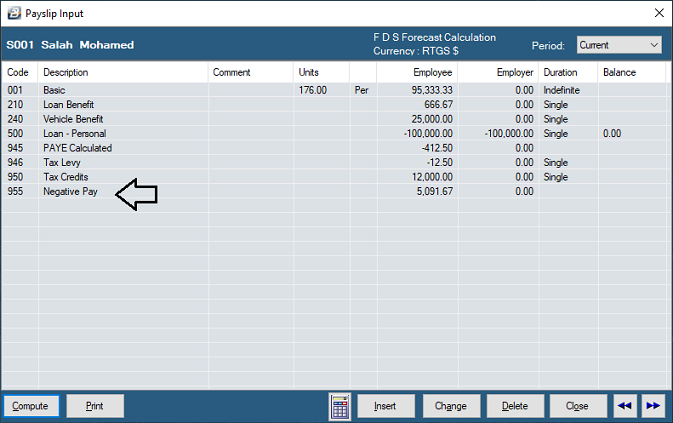Close the Payslip Input window with X
The height and width of the screenshot is (423, 673).
pos(659,13)
